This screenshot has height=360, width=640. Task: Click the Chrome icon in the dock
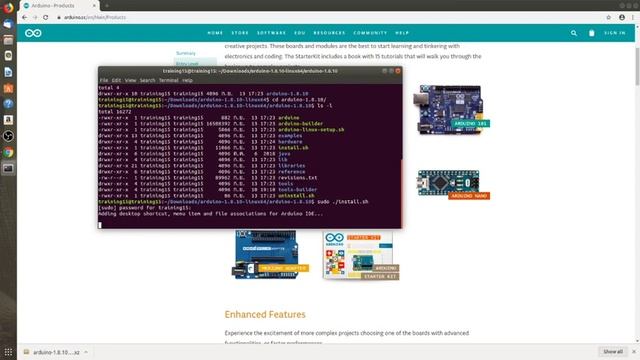pyautogui.click(x=8, y=152)
